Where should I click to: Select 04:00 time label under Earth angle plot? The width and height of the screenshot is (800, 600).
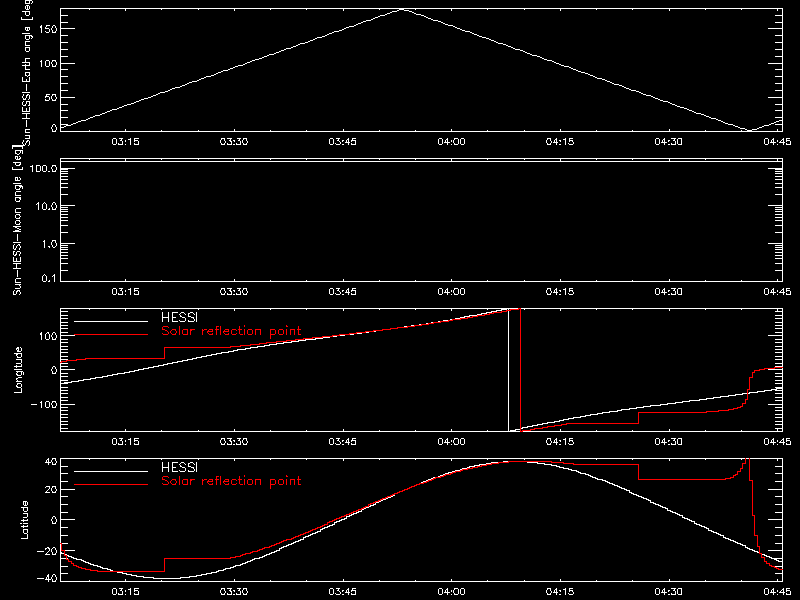click(452, 141)
